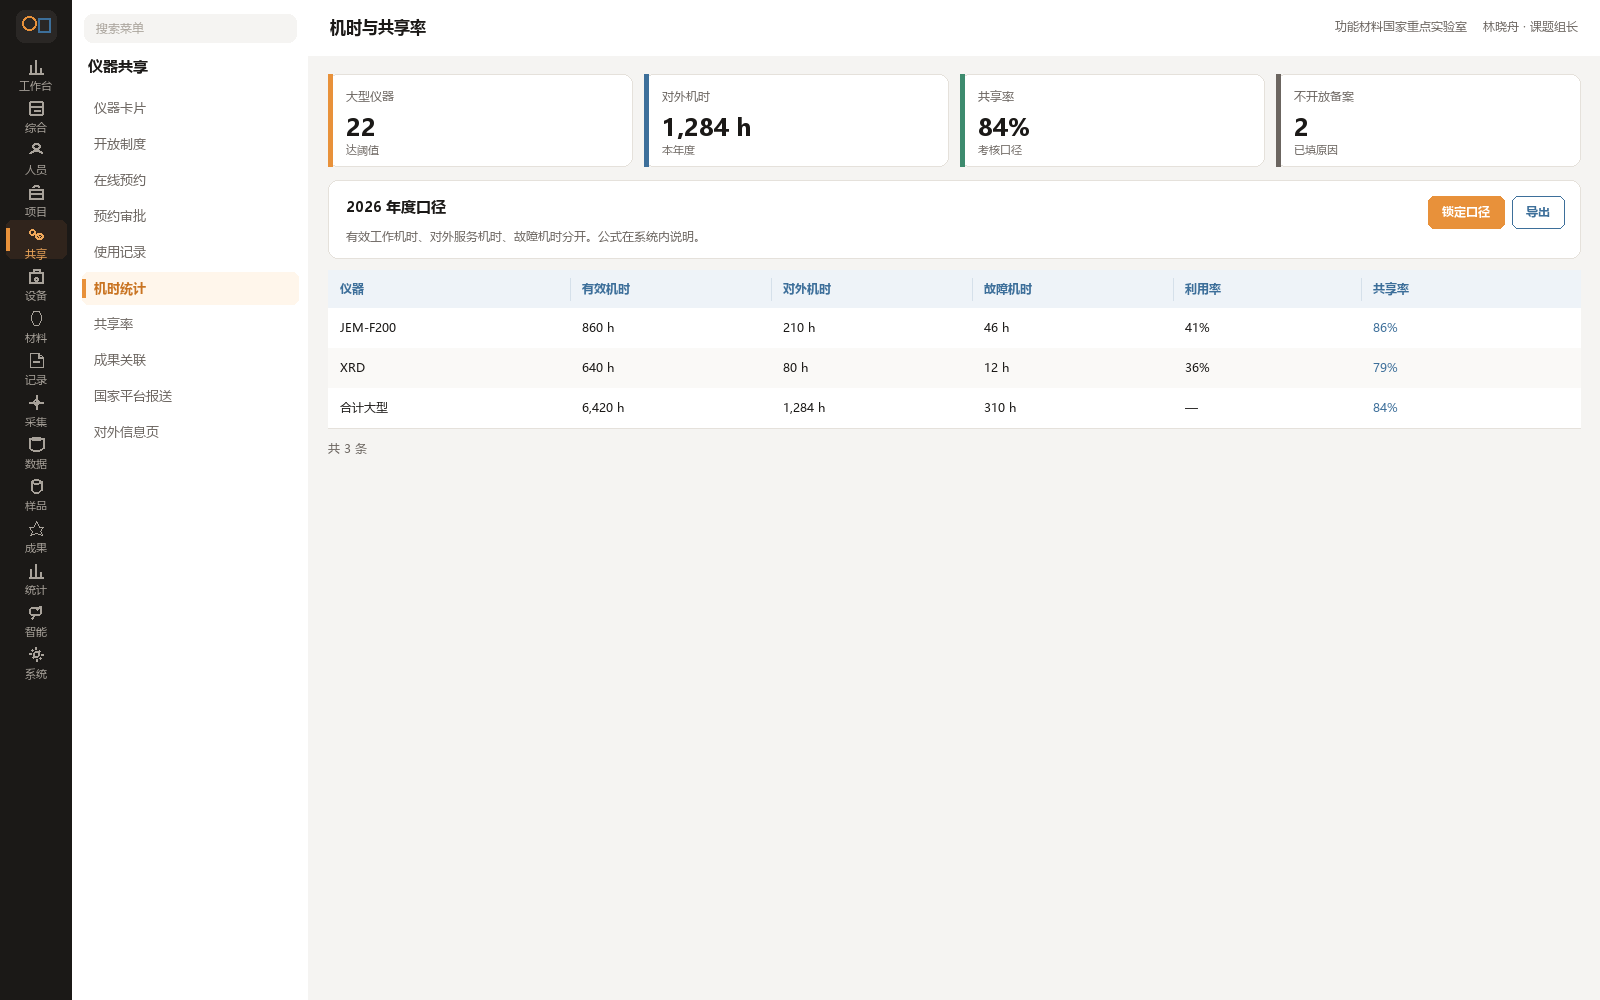
Task: Click the 林晓舟 · 课题组长 user label
Action: click(1530, 27)
